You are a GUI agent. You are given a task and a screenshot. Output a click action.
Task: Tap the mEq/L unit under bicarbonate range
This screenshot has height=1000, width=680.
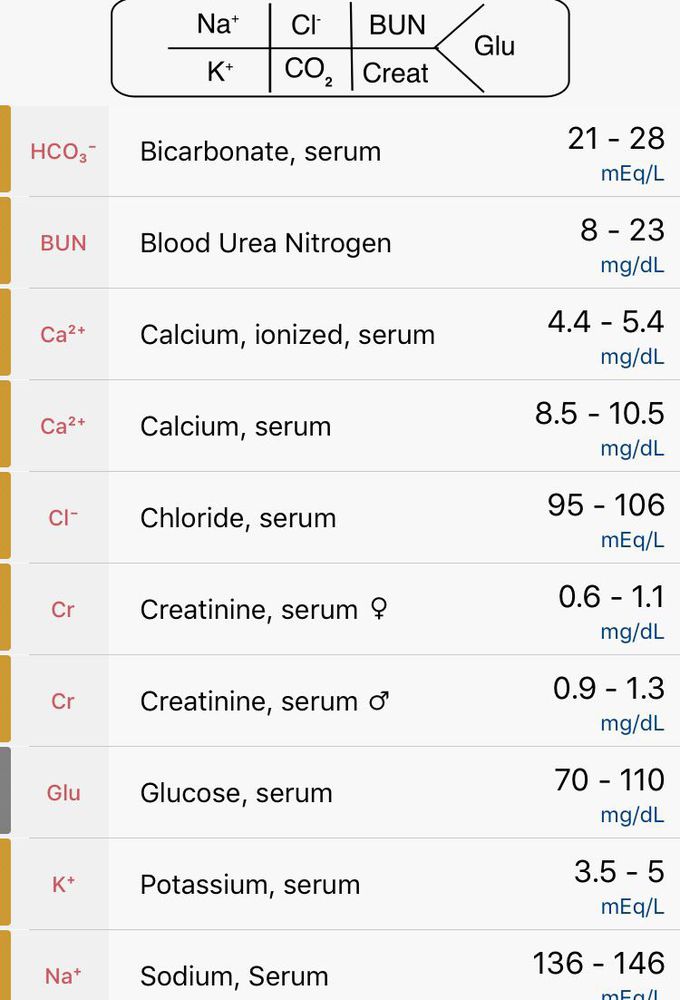[x=632, y=174]
